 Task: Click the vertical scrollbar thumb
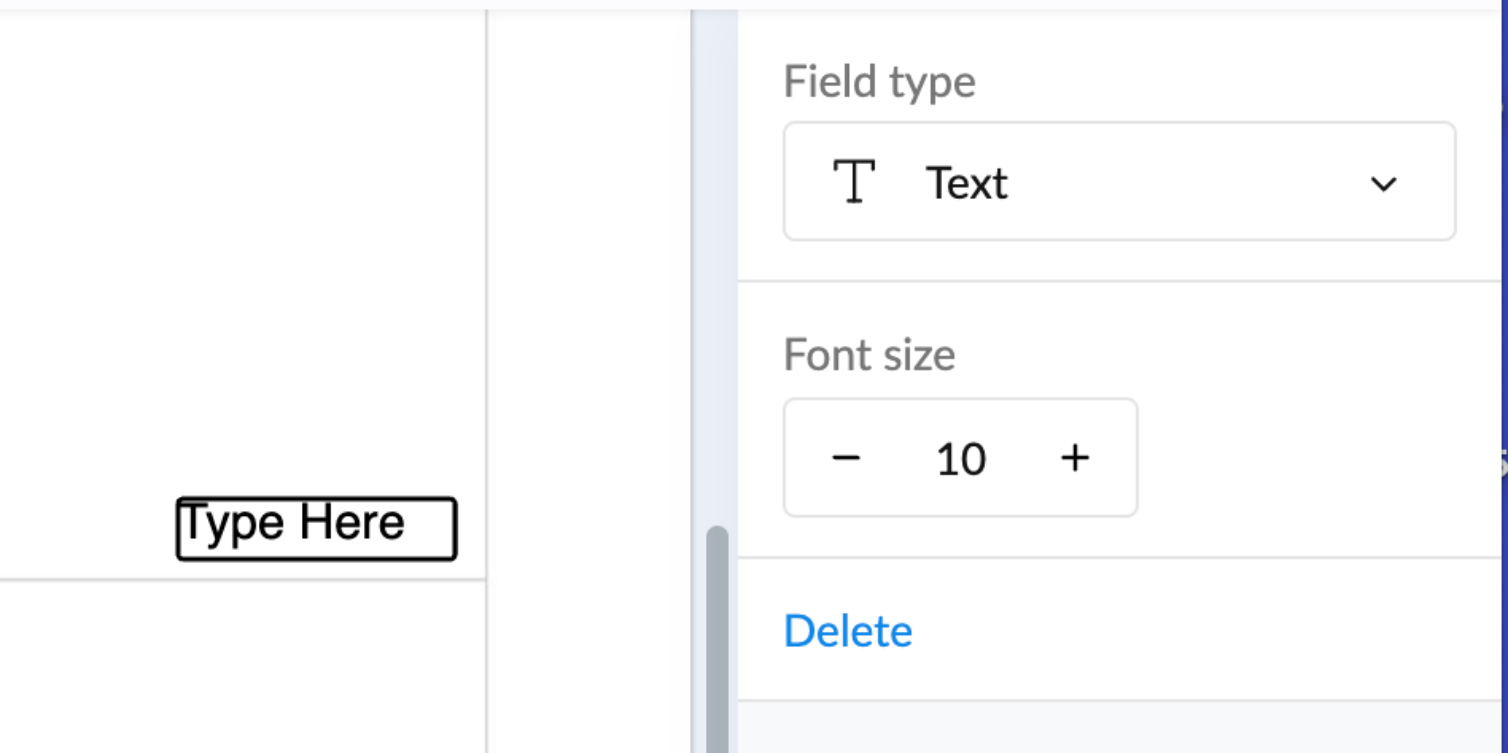[x=717, y=640]
